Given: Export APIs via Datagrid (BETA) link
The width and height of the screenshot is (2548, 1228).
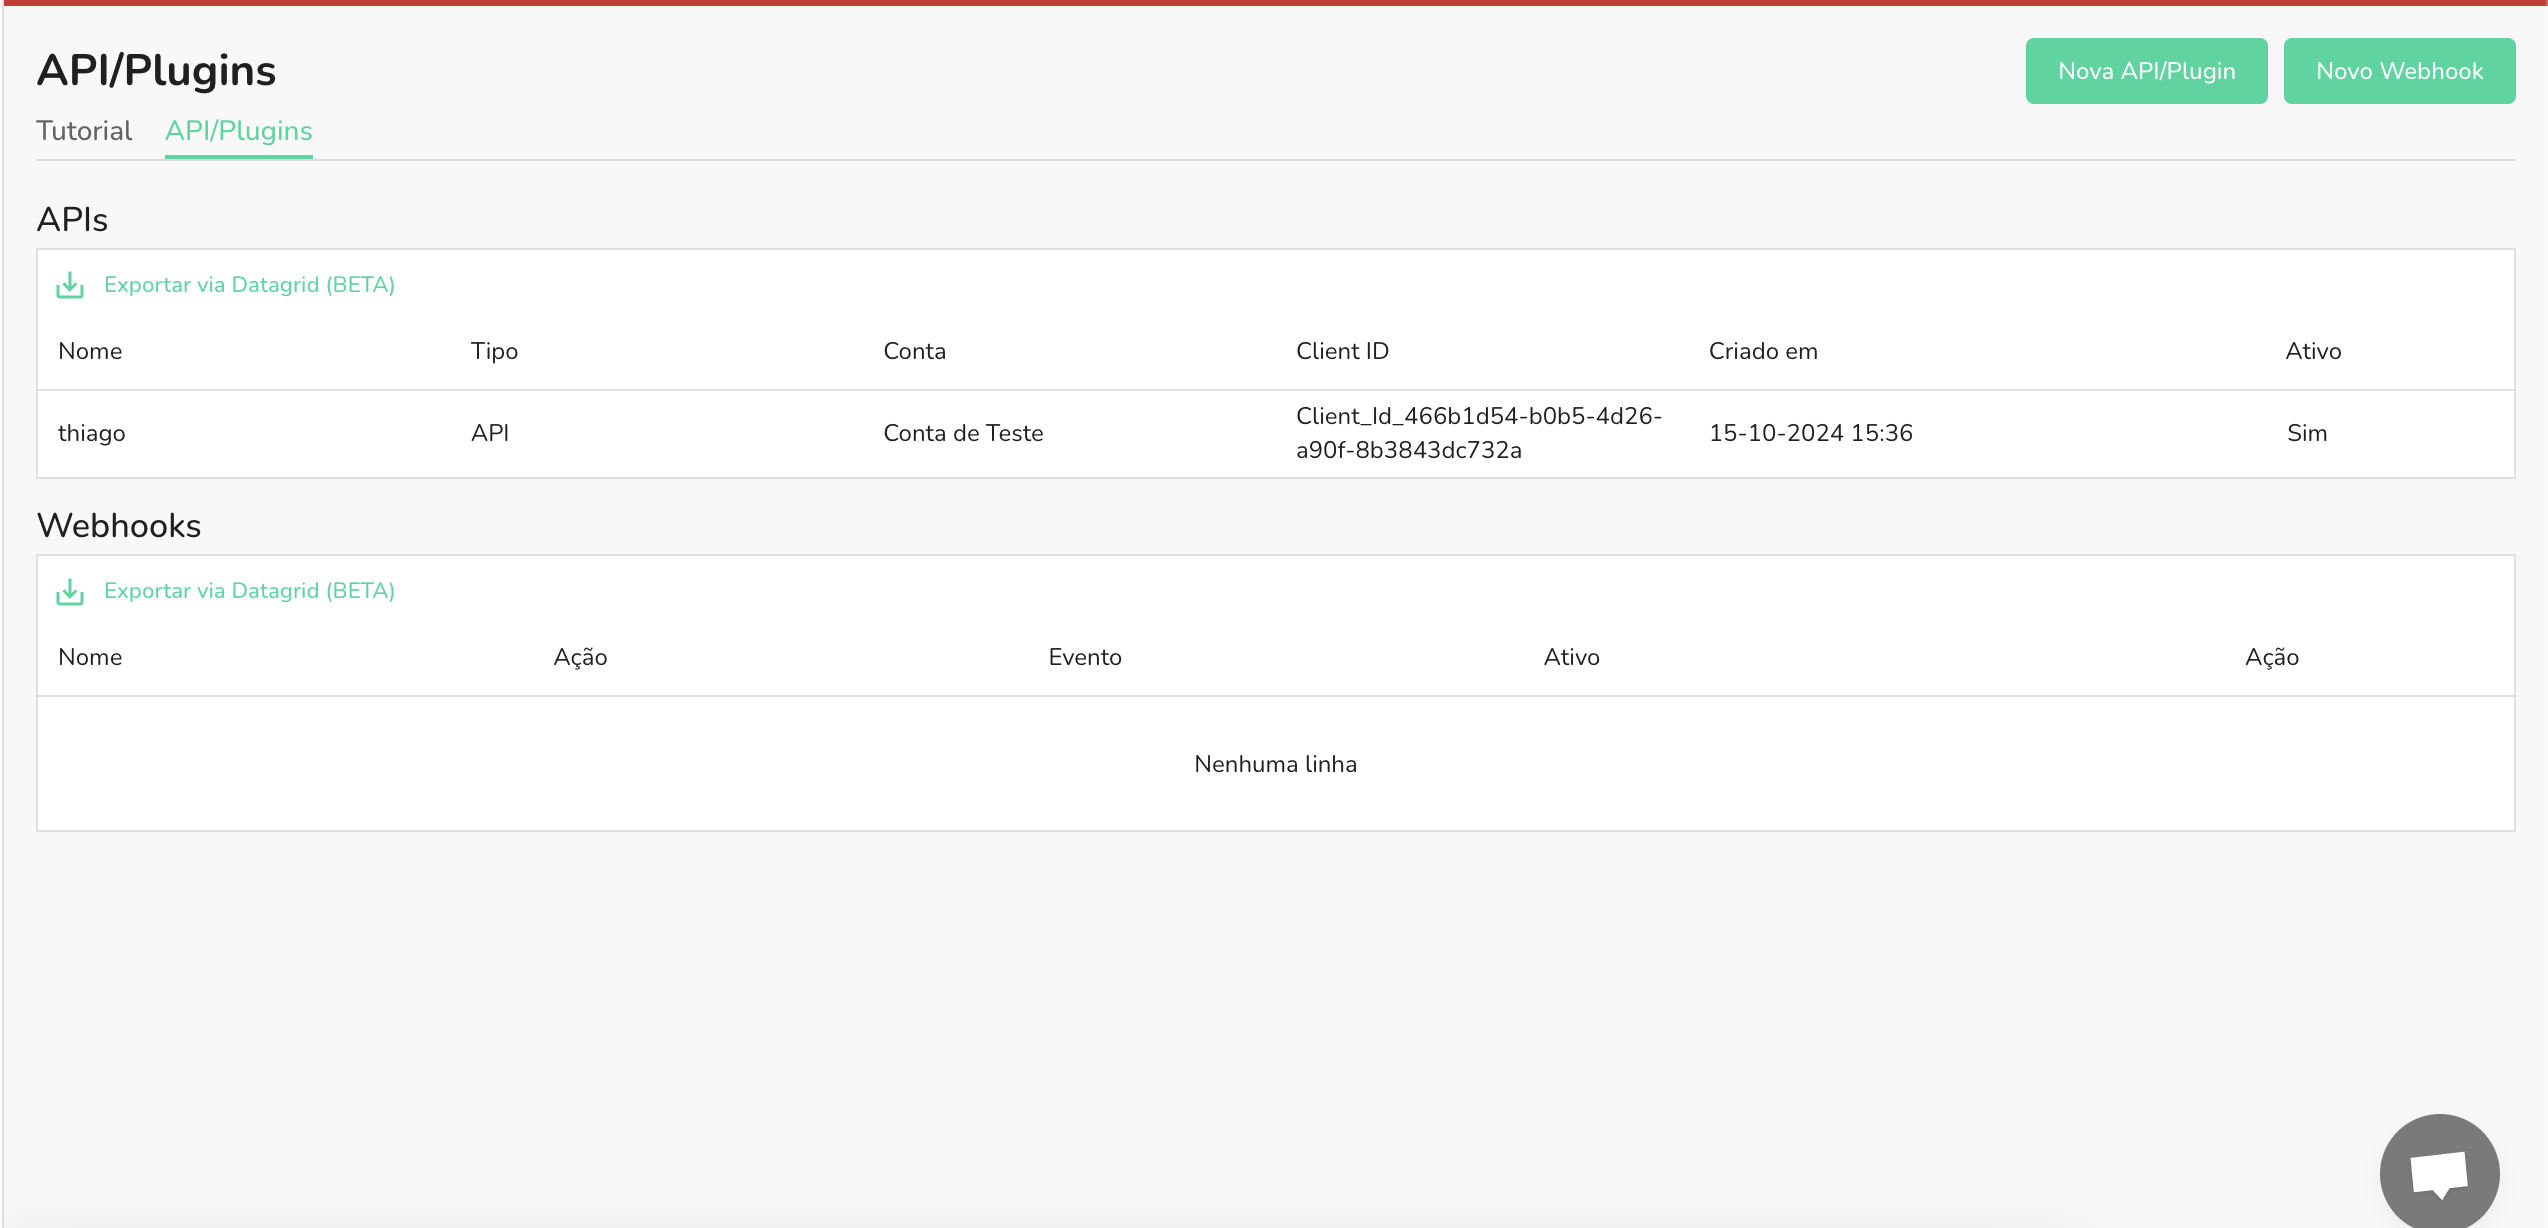Looking at the screenshot, I should coord(249,285).
